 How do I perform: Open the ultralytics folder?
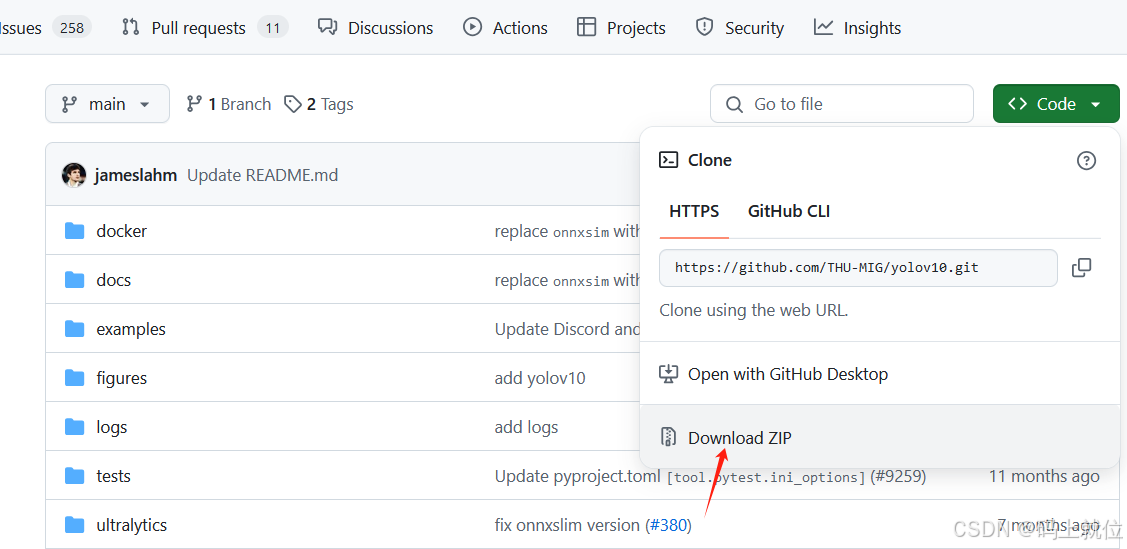coord(132,525)
